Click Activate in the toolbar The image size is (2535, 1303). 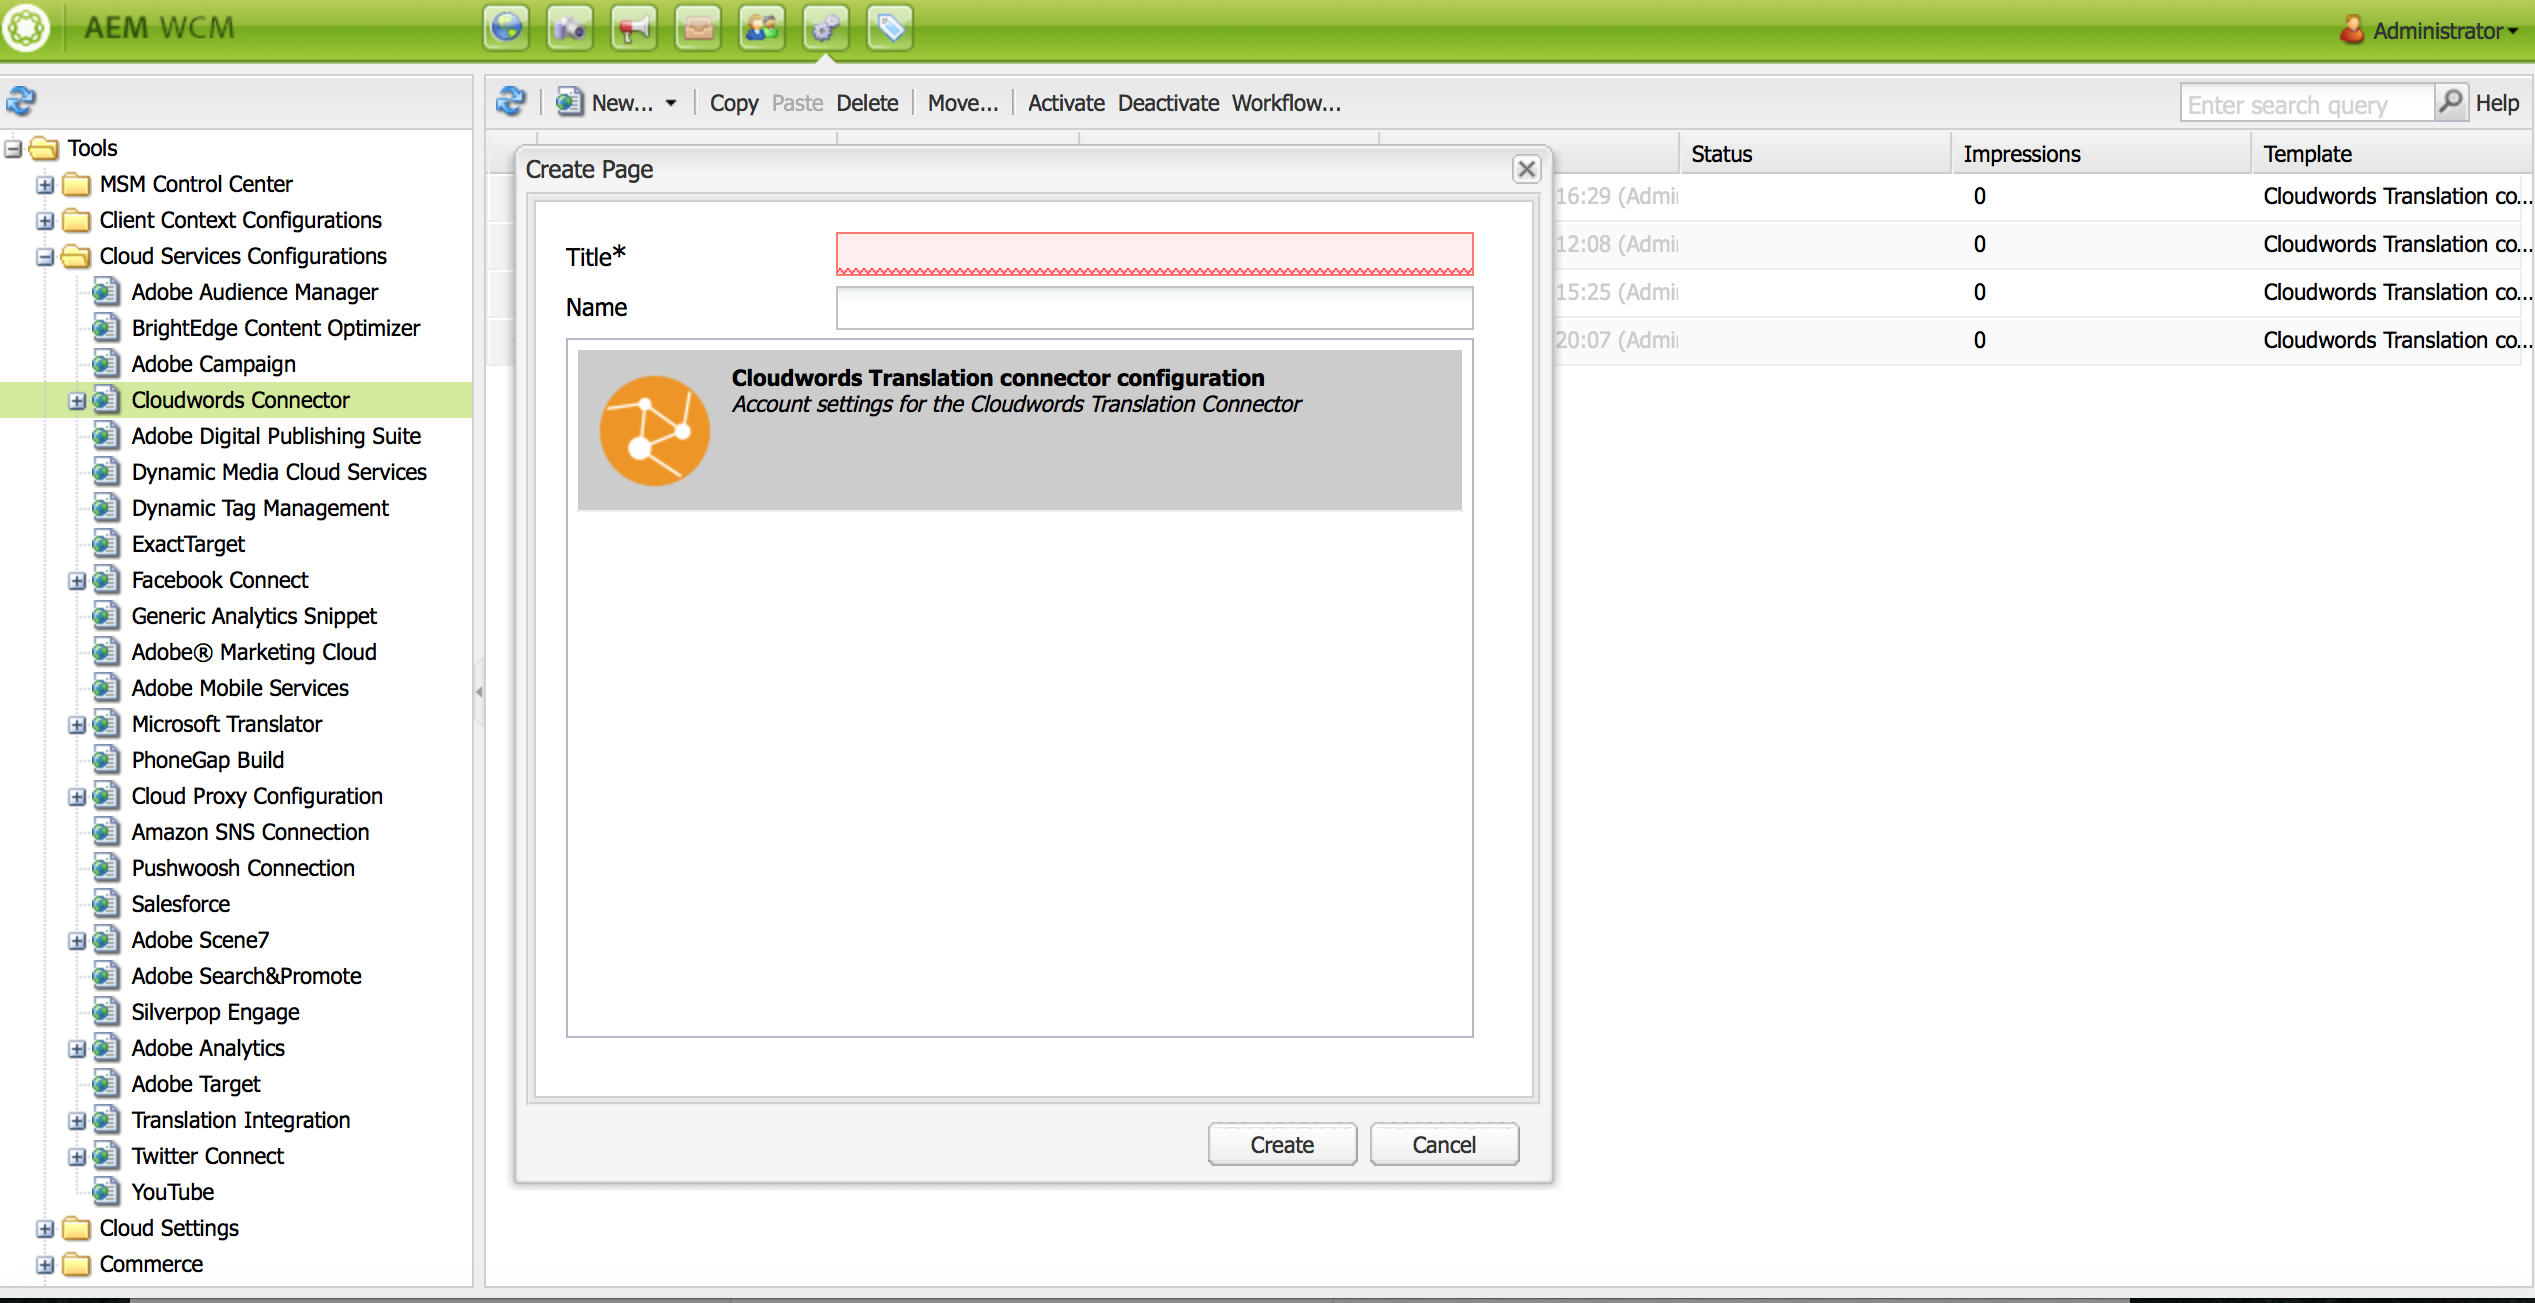point(1066,103)
